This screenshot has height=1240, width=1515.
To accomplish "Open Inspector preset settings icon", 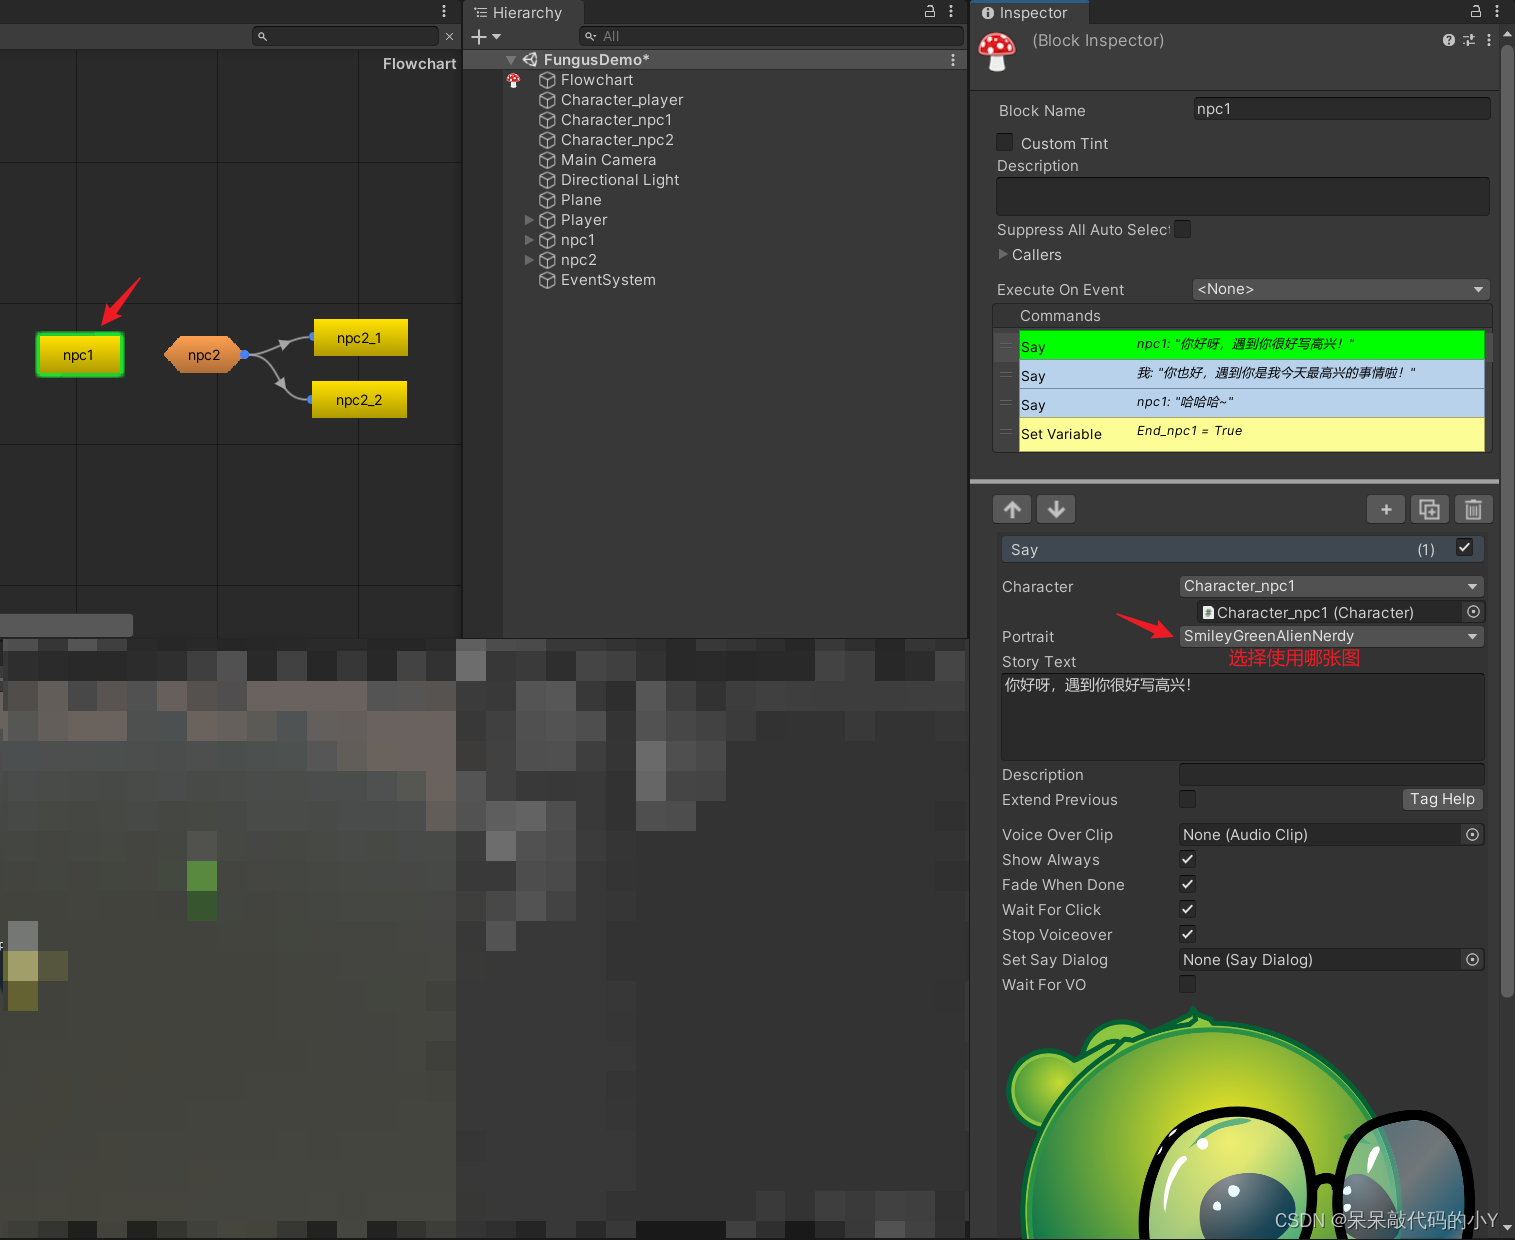I will click(1469, 40).
